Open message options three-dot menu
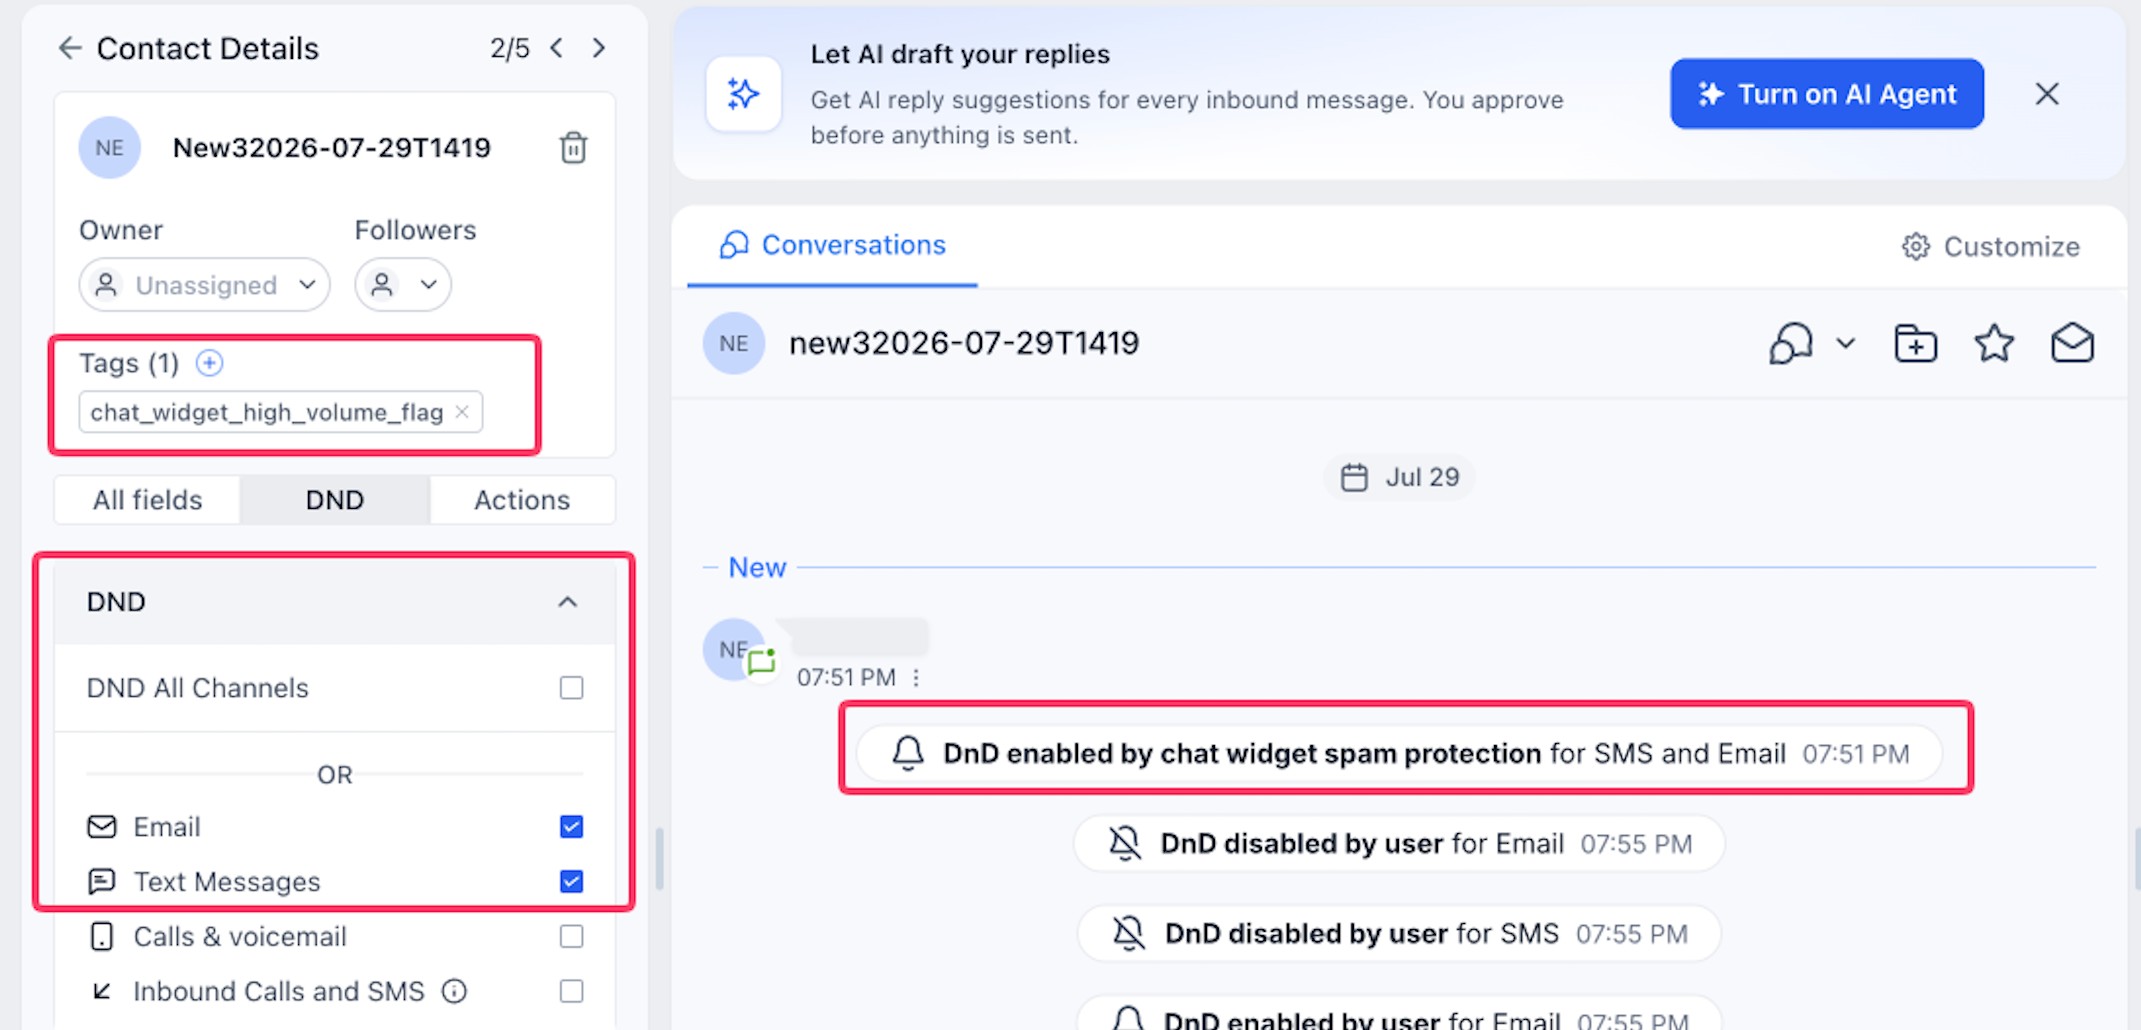This screenshot has width=2141, height=1030. [916, 678]
